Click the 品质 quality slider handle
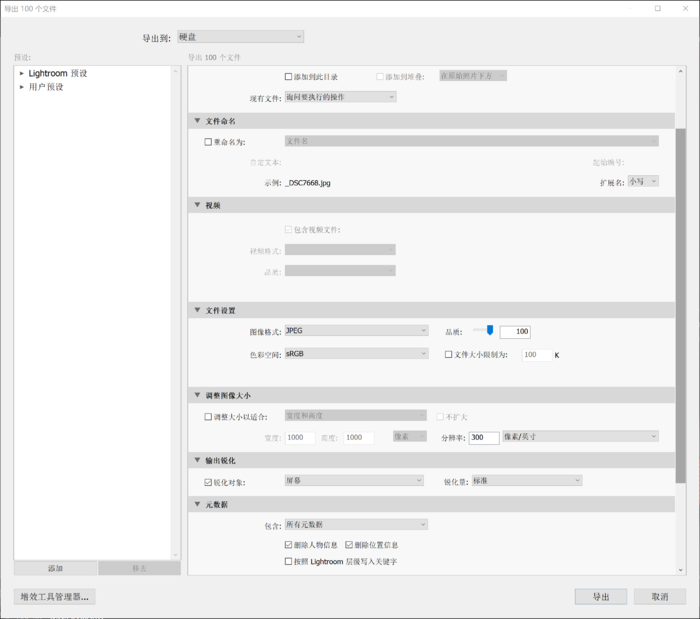 (x=490, y=330)
